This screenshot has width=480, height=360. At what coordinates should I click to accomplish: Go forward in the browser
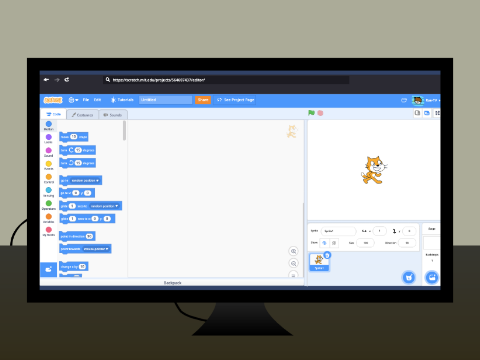pos(57,80)
